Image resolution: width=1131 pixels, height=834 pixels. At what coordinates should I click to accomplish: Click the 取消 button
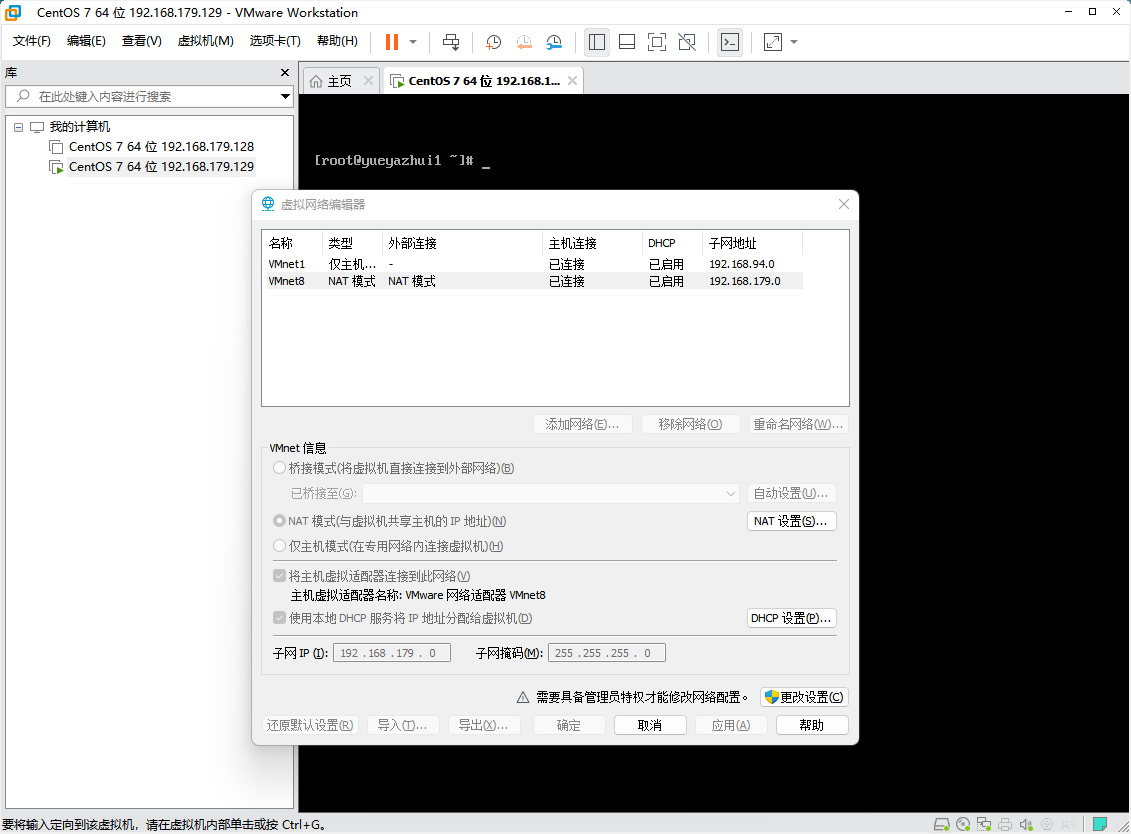pyautogui.click(x=650, y=725)
